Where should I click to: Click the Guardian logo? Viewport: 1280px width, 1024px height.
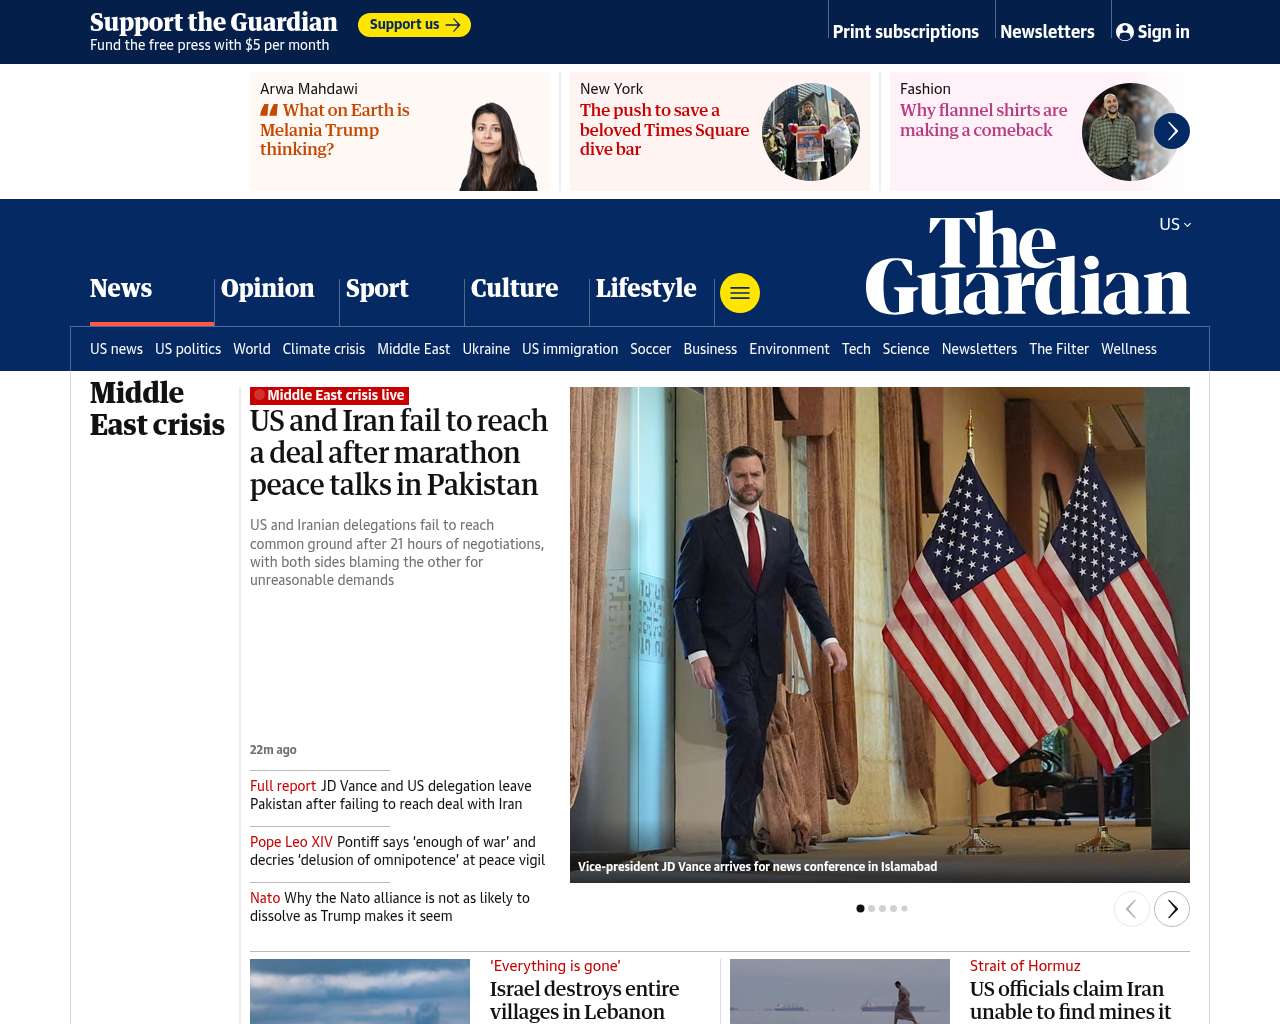(x=1028, y=263)
